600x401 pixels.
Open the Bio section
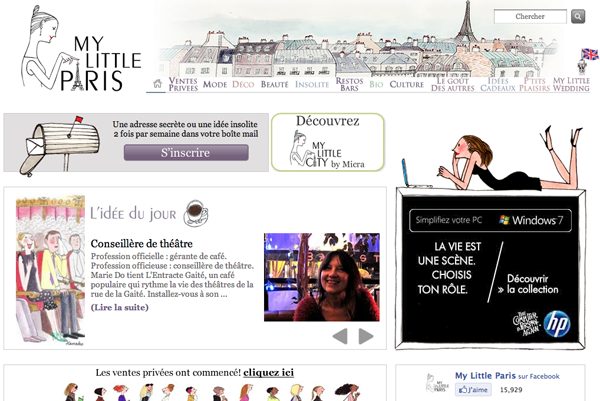376,84
